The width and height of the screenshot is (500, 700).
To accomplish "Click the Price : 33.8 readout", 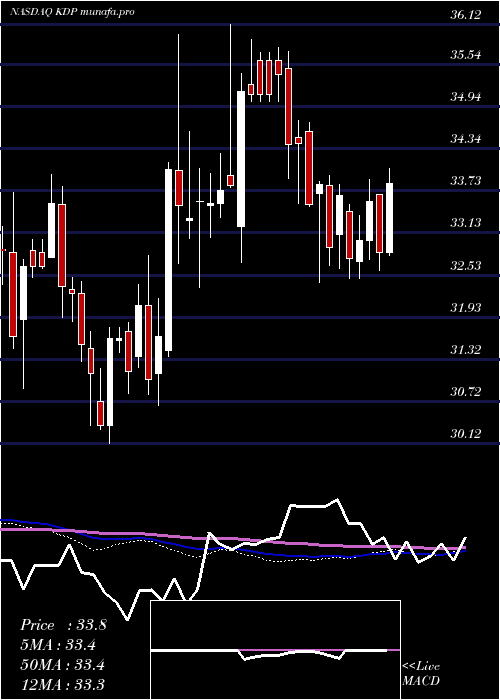I will [63, 625].
